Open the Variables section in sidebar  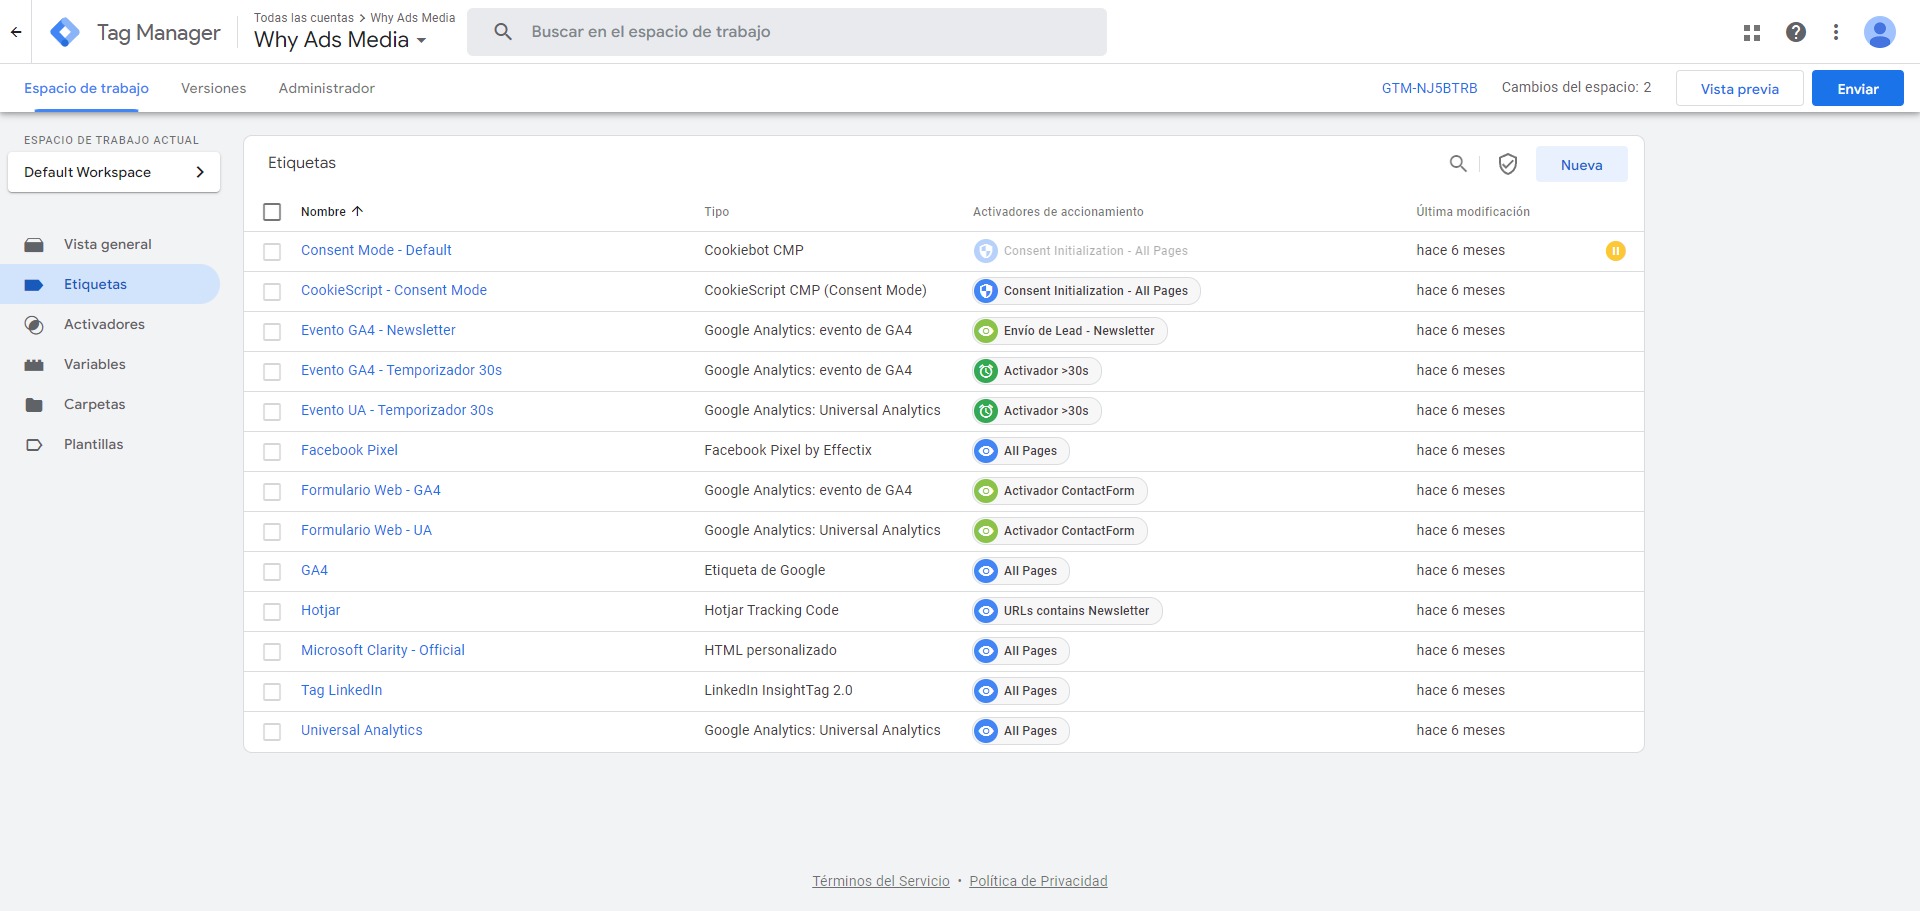click(x=95, y=364)
